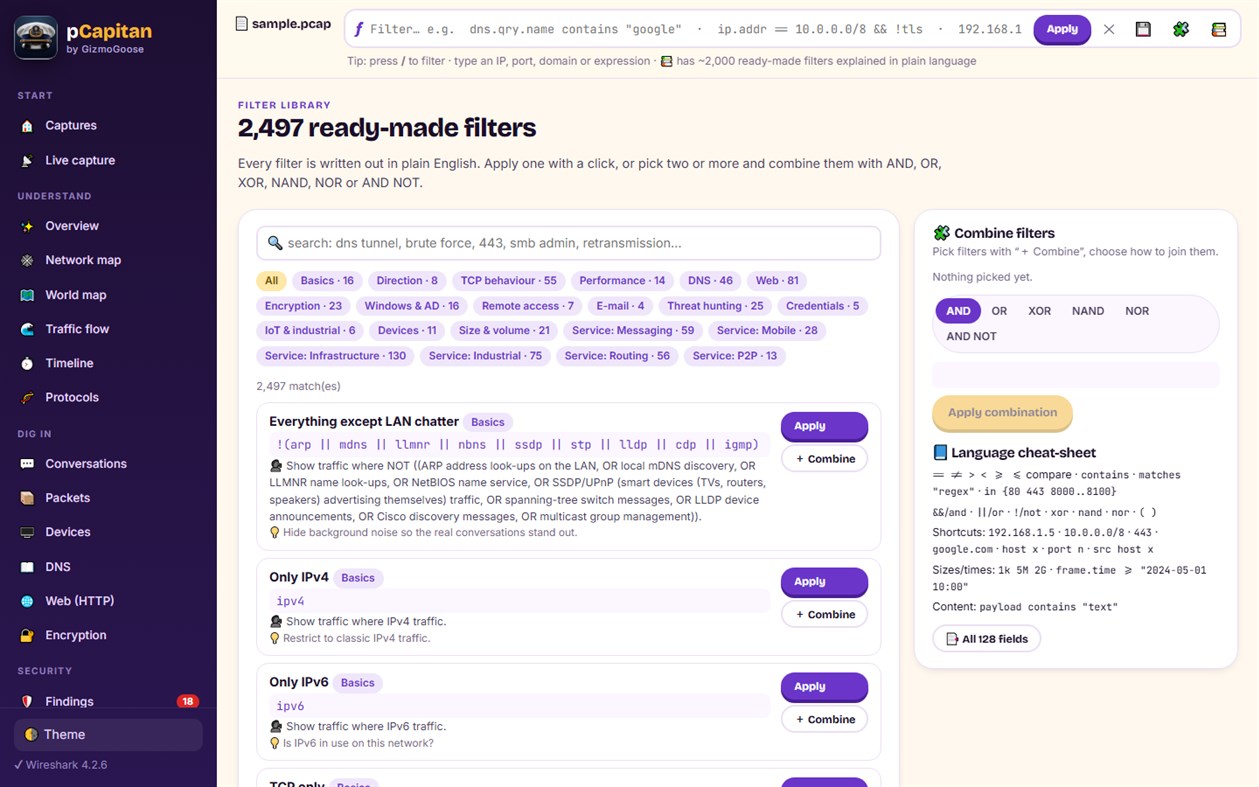The image size is (1259, 787).
Task: Click the Overview sparkles icon
Action: point(27,226)
